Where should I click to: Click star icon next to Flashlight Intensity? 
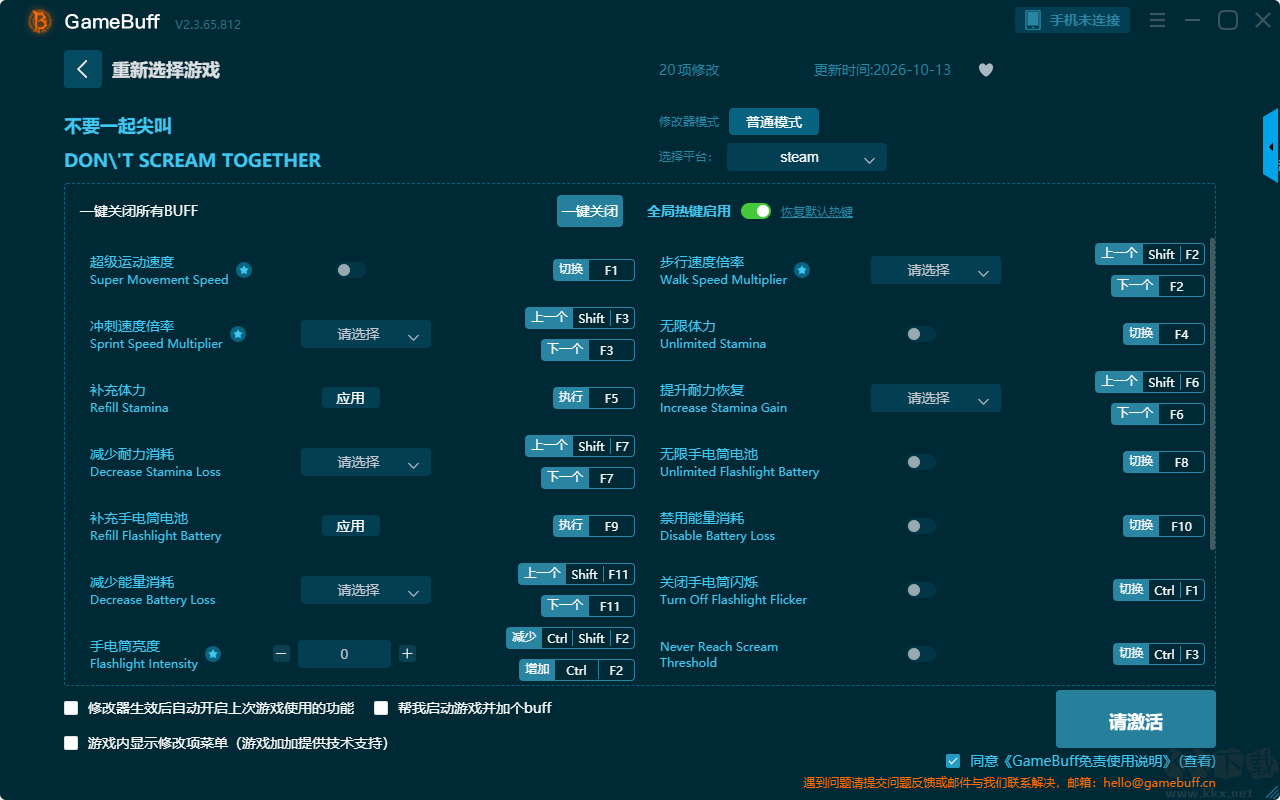[x=213, y=654]
